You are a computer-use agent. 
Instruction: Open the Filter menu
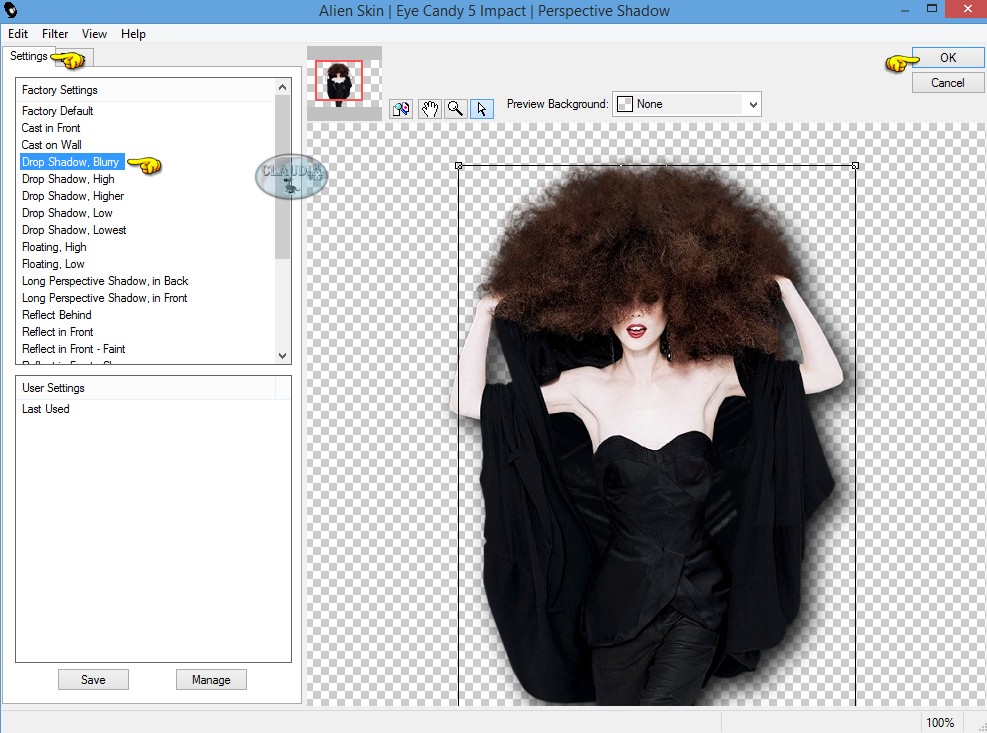coord(55,34)
